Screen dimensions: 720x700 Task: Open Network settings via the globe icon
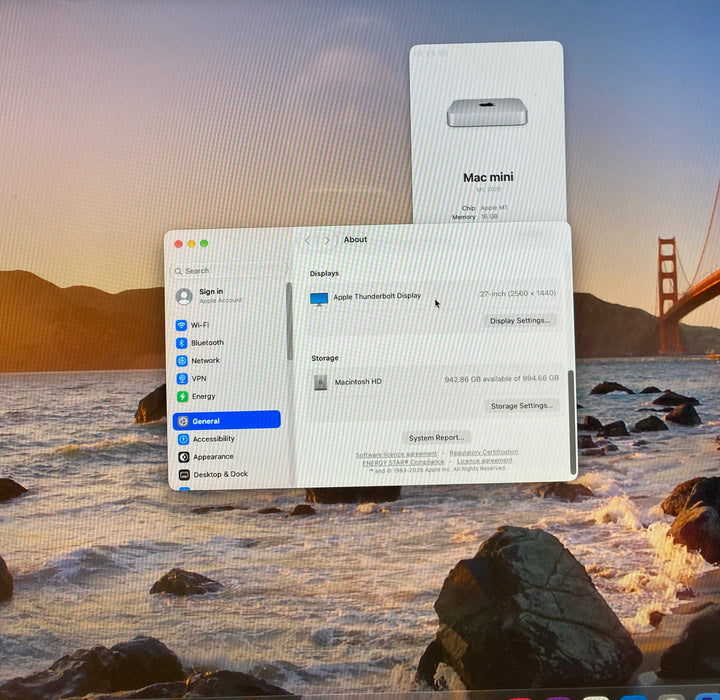coord(182,361)
